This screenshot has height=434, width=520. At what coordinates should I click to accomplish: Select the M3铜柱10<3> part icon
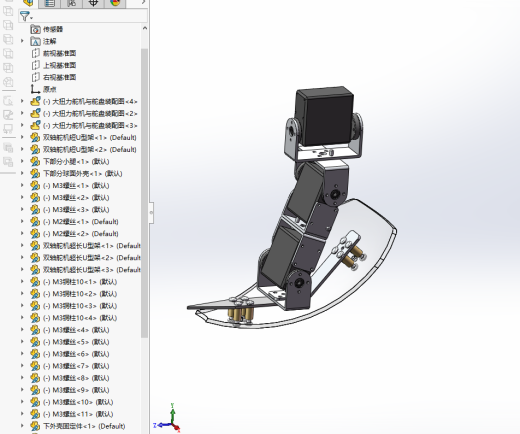pos(35,306)
